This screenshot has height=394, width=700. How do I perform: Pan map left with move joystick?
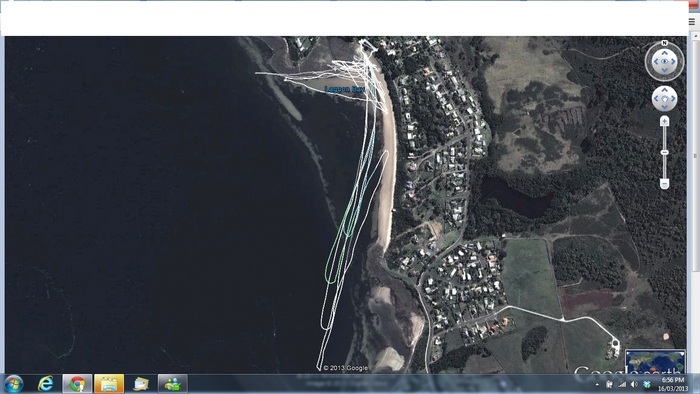[656, 98]
